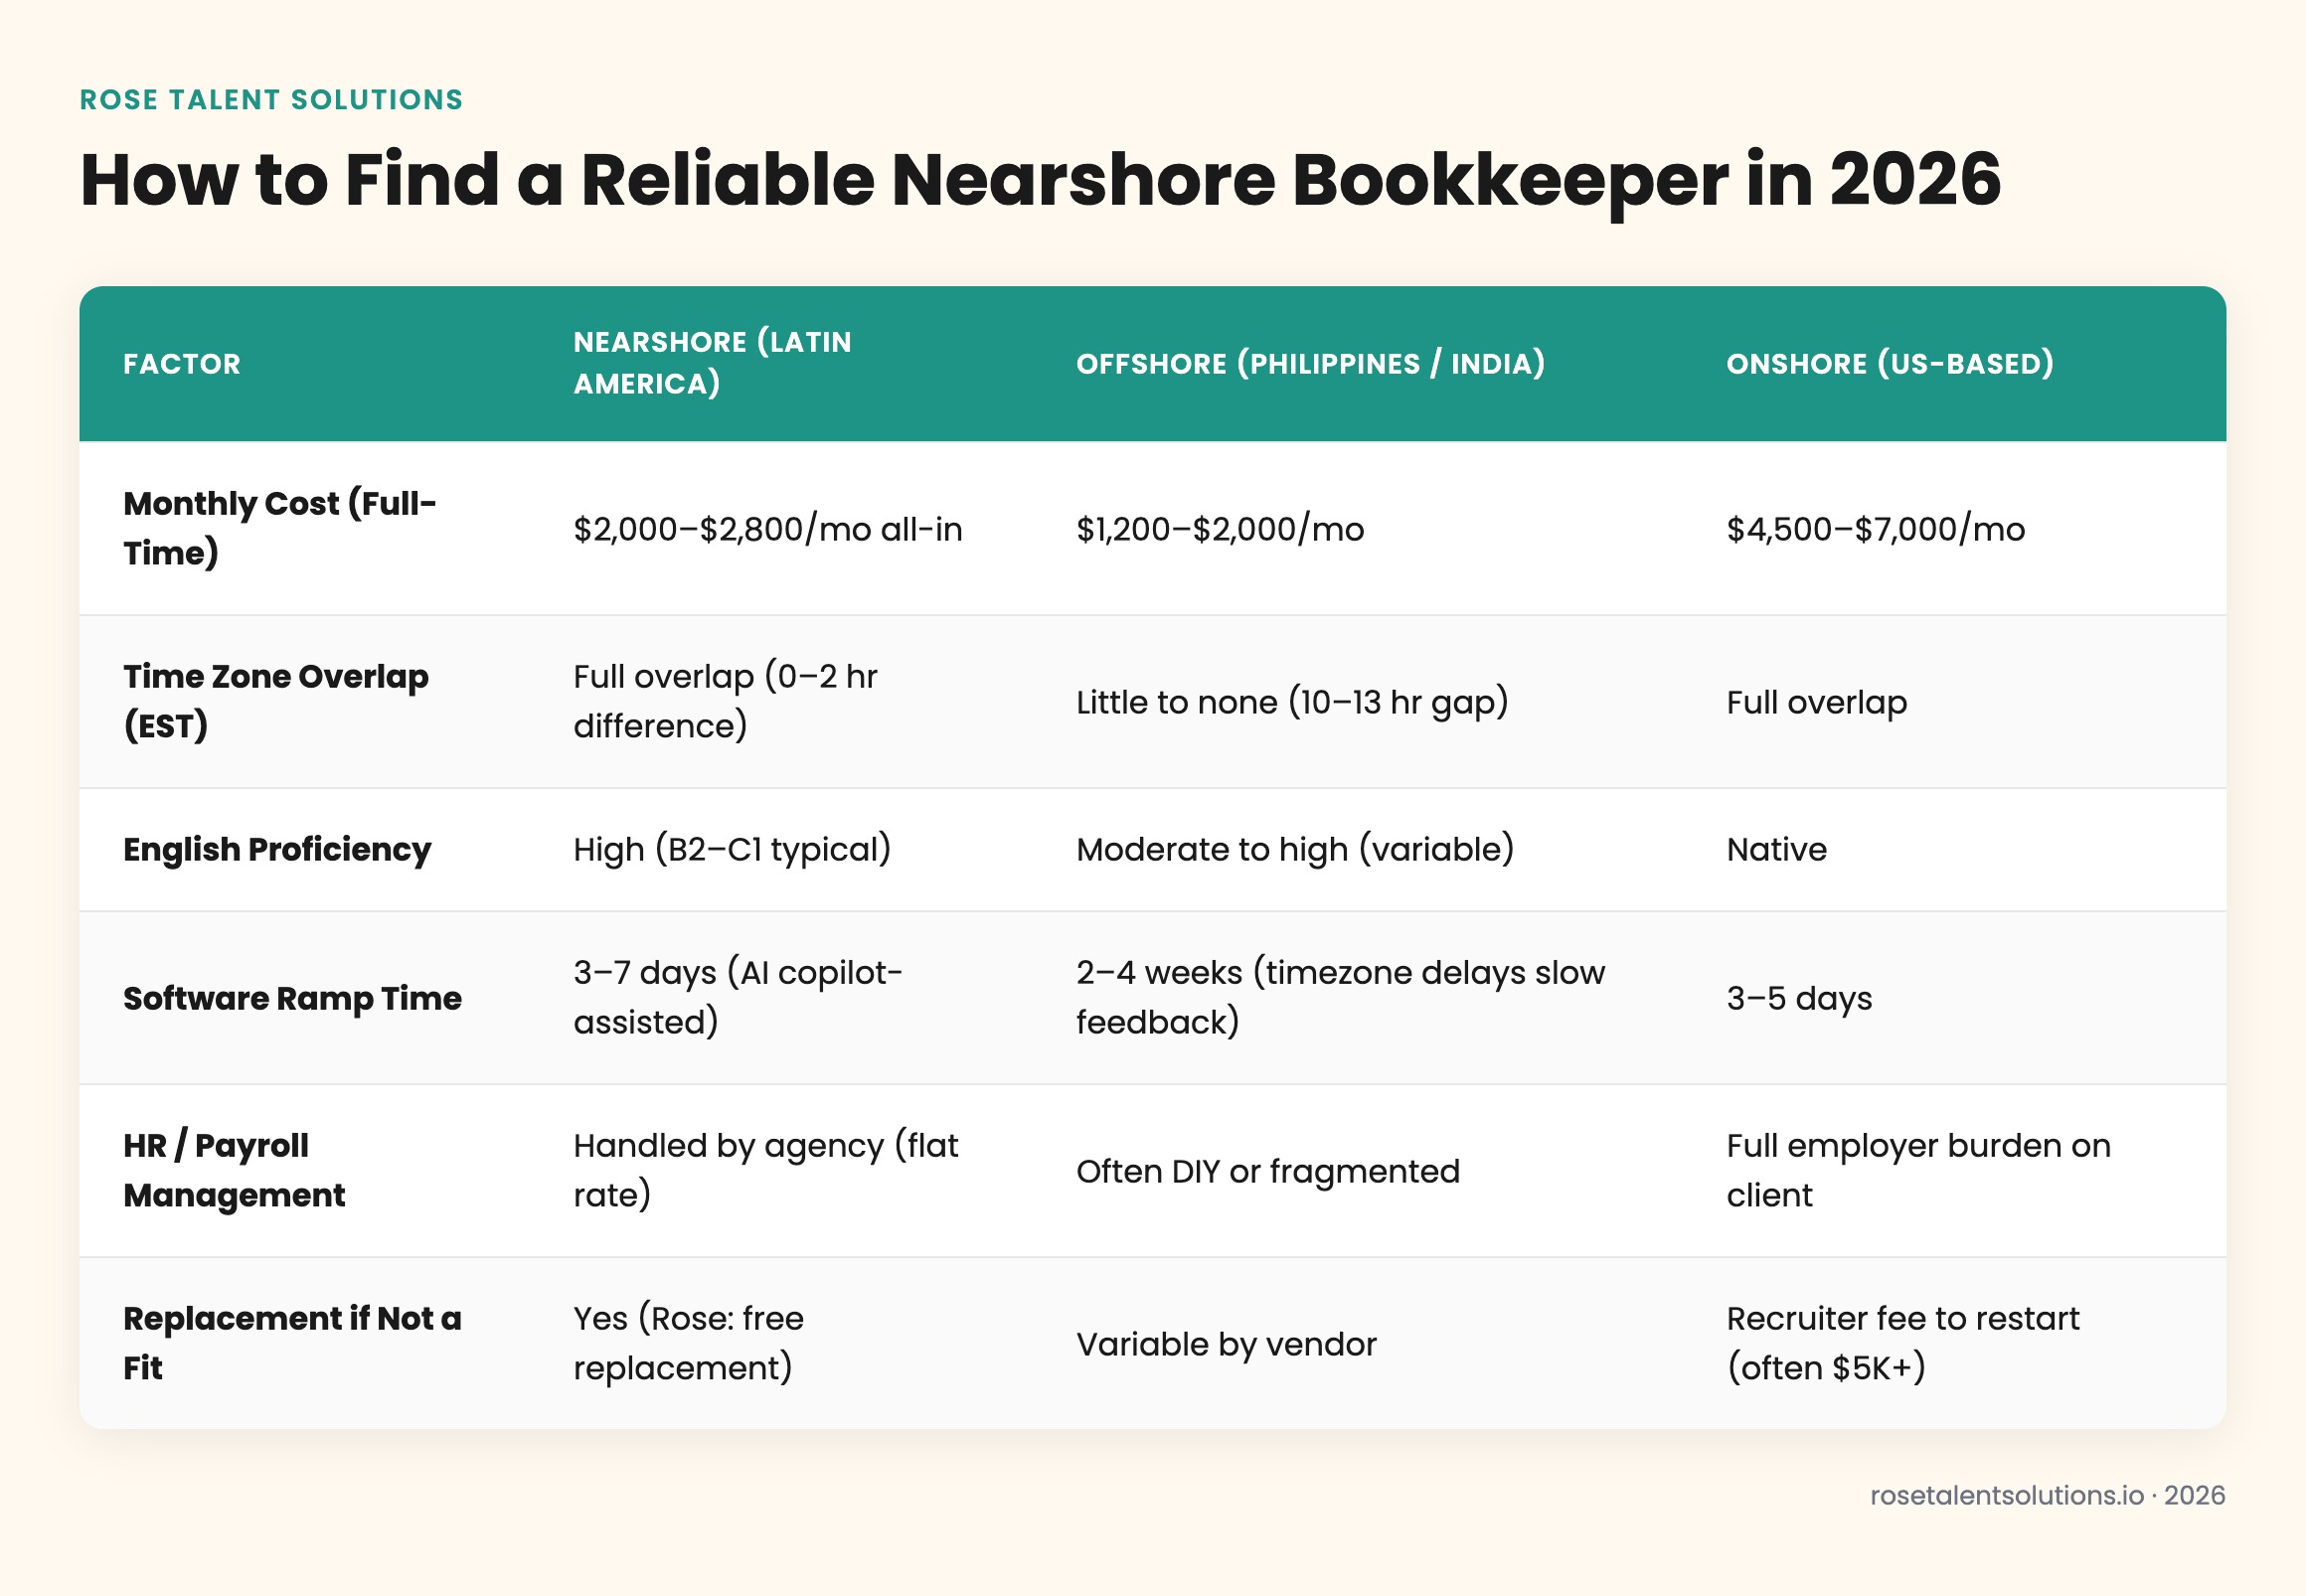
Task: Click the '2–4 weeks (timezone delays slow feedback)' cell
Action: click(x=1340, y=997)
